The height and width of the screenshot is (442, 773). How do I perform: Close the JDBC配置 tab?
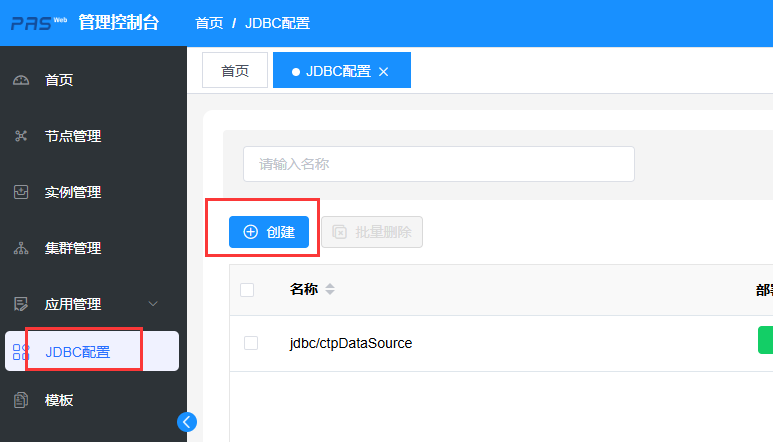click(x=384, y=72)
